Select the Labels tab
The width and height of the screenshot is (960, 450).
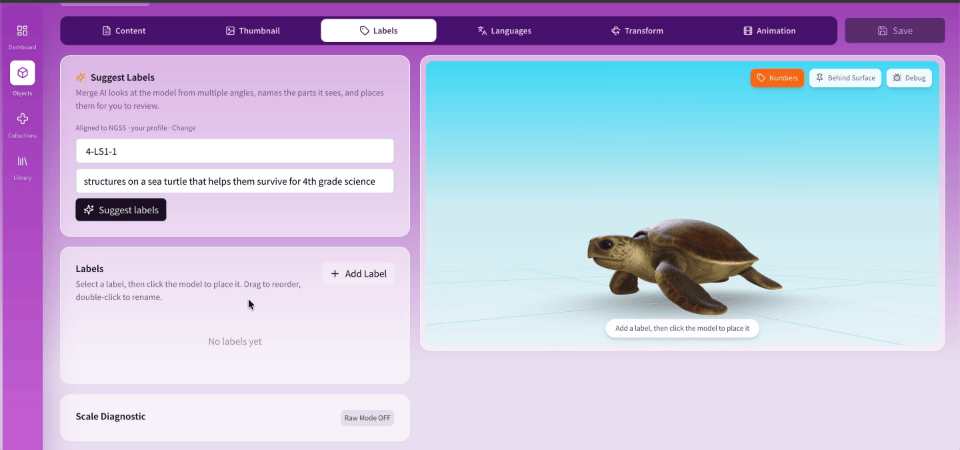[378, 31]
